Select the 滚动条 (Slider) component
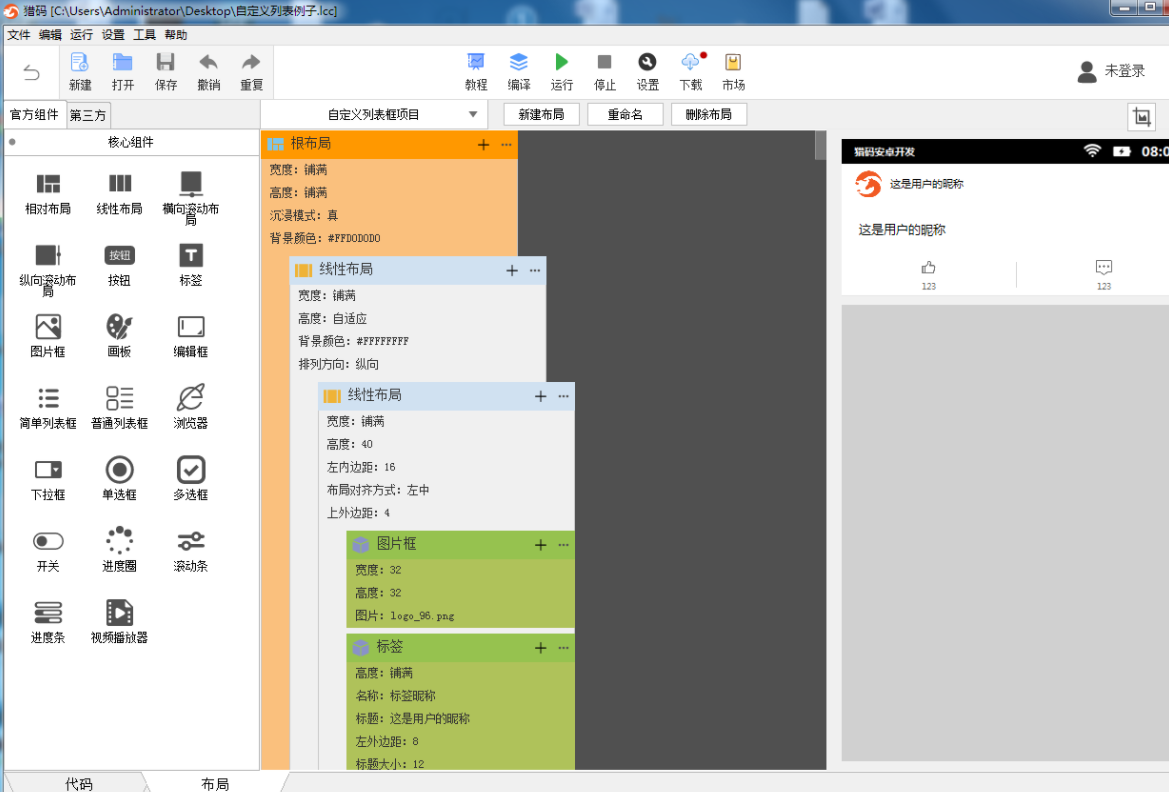Viewport: 1169px width, 792px height. click(x=190, y=542)
